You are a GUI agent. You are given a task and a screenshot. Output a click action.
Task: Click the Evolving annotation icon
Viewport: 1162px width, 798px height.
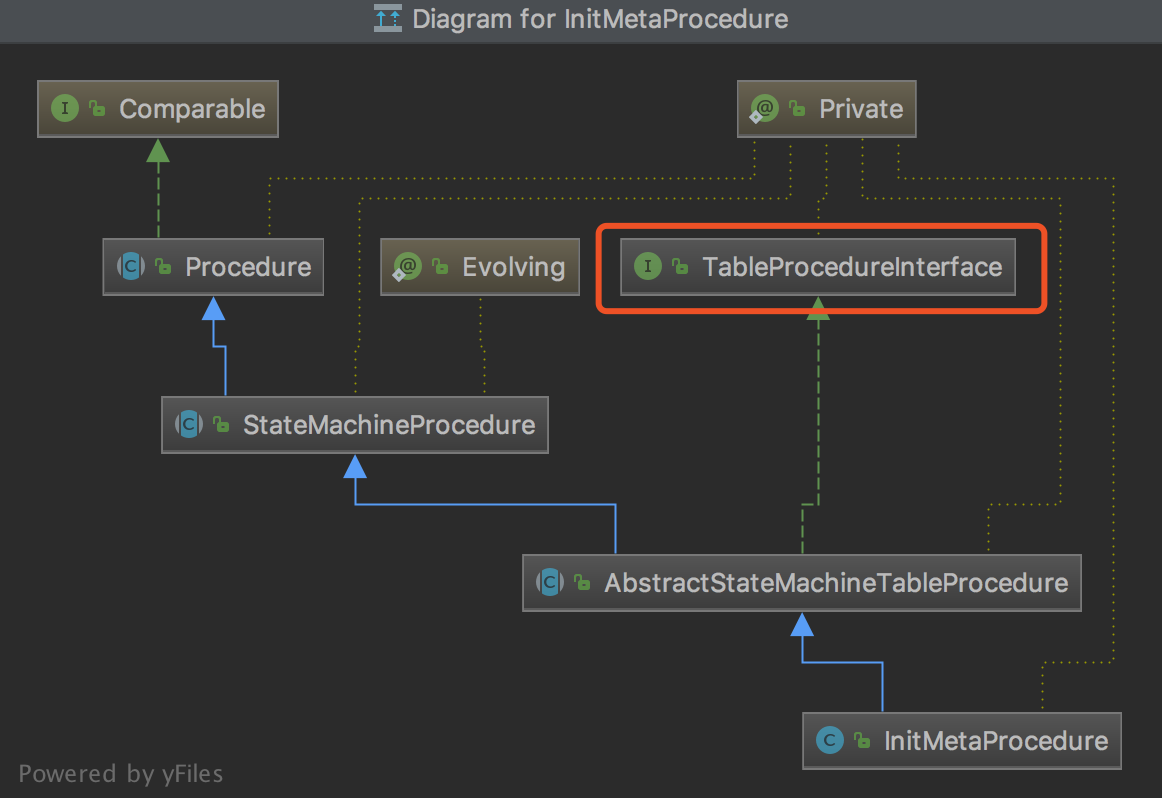click(x=408, y=267)
